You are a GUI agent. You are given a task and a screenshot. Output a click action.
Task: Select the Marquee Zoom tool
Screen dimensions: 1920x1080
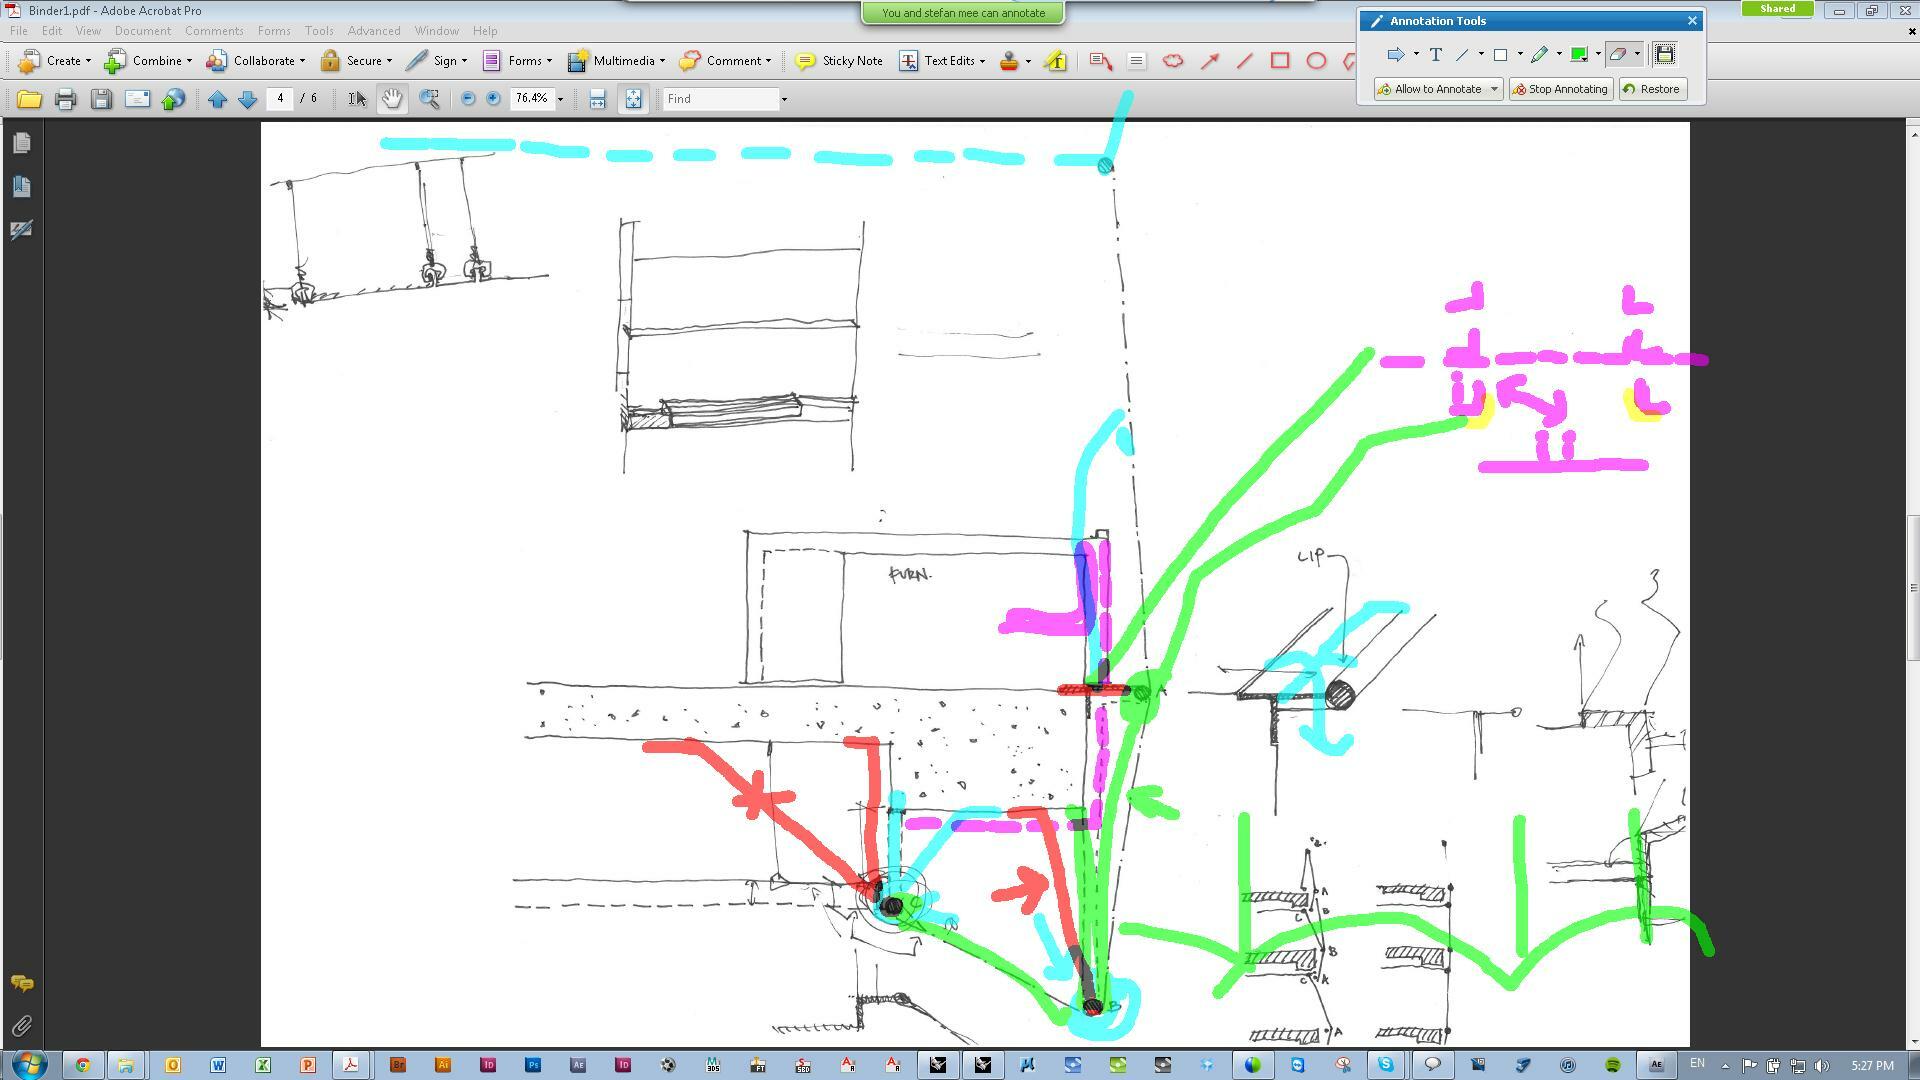(x=429, y=98)
